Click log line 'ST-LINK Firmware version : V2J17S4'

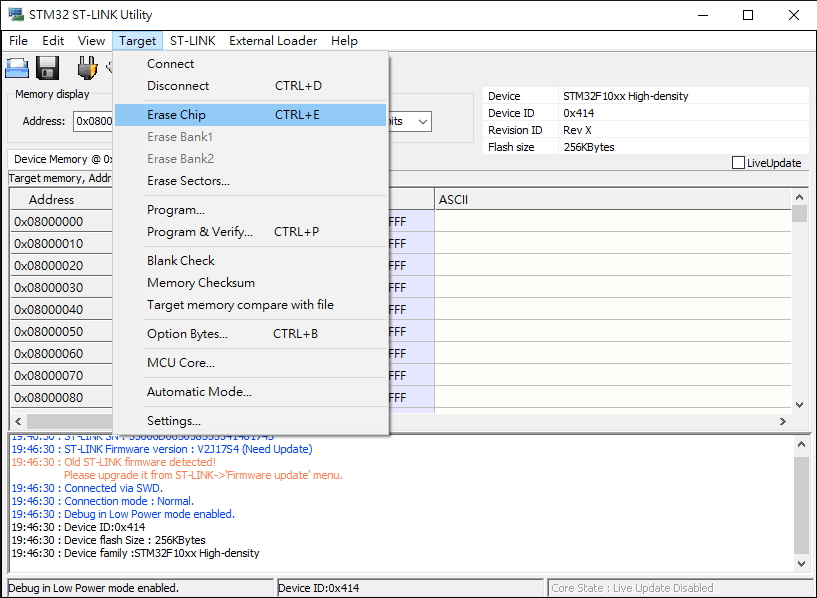162,450
